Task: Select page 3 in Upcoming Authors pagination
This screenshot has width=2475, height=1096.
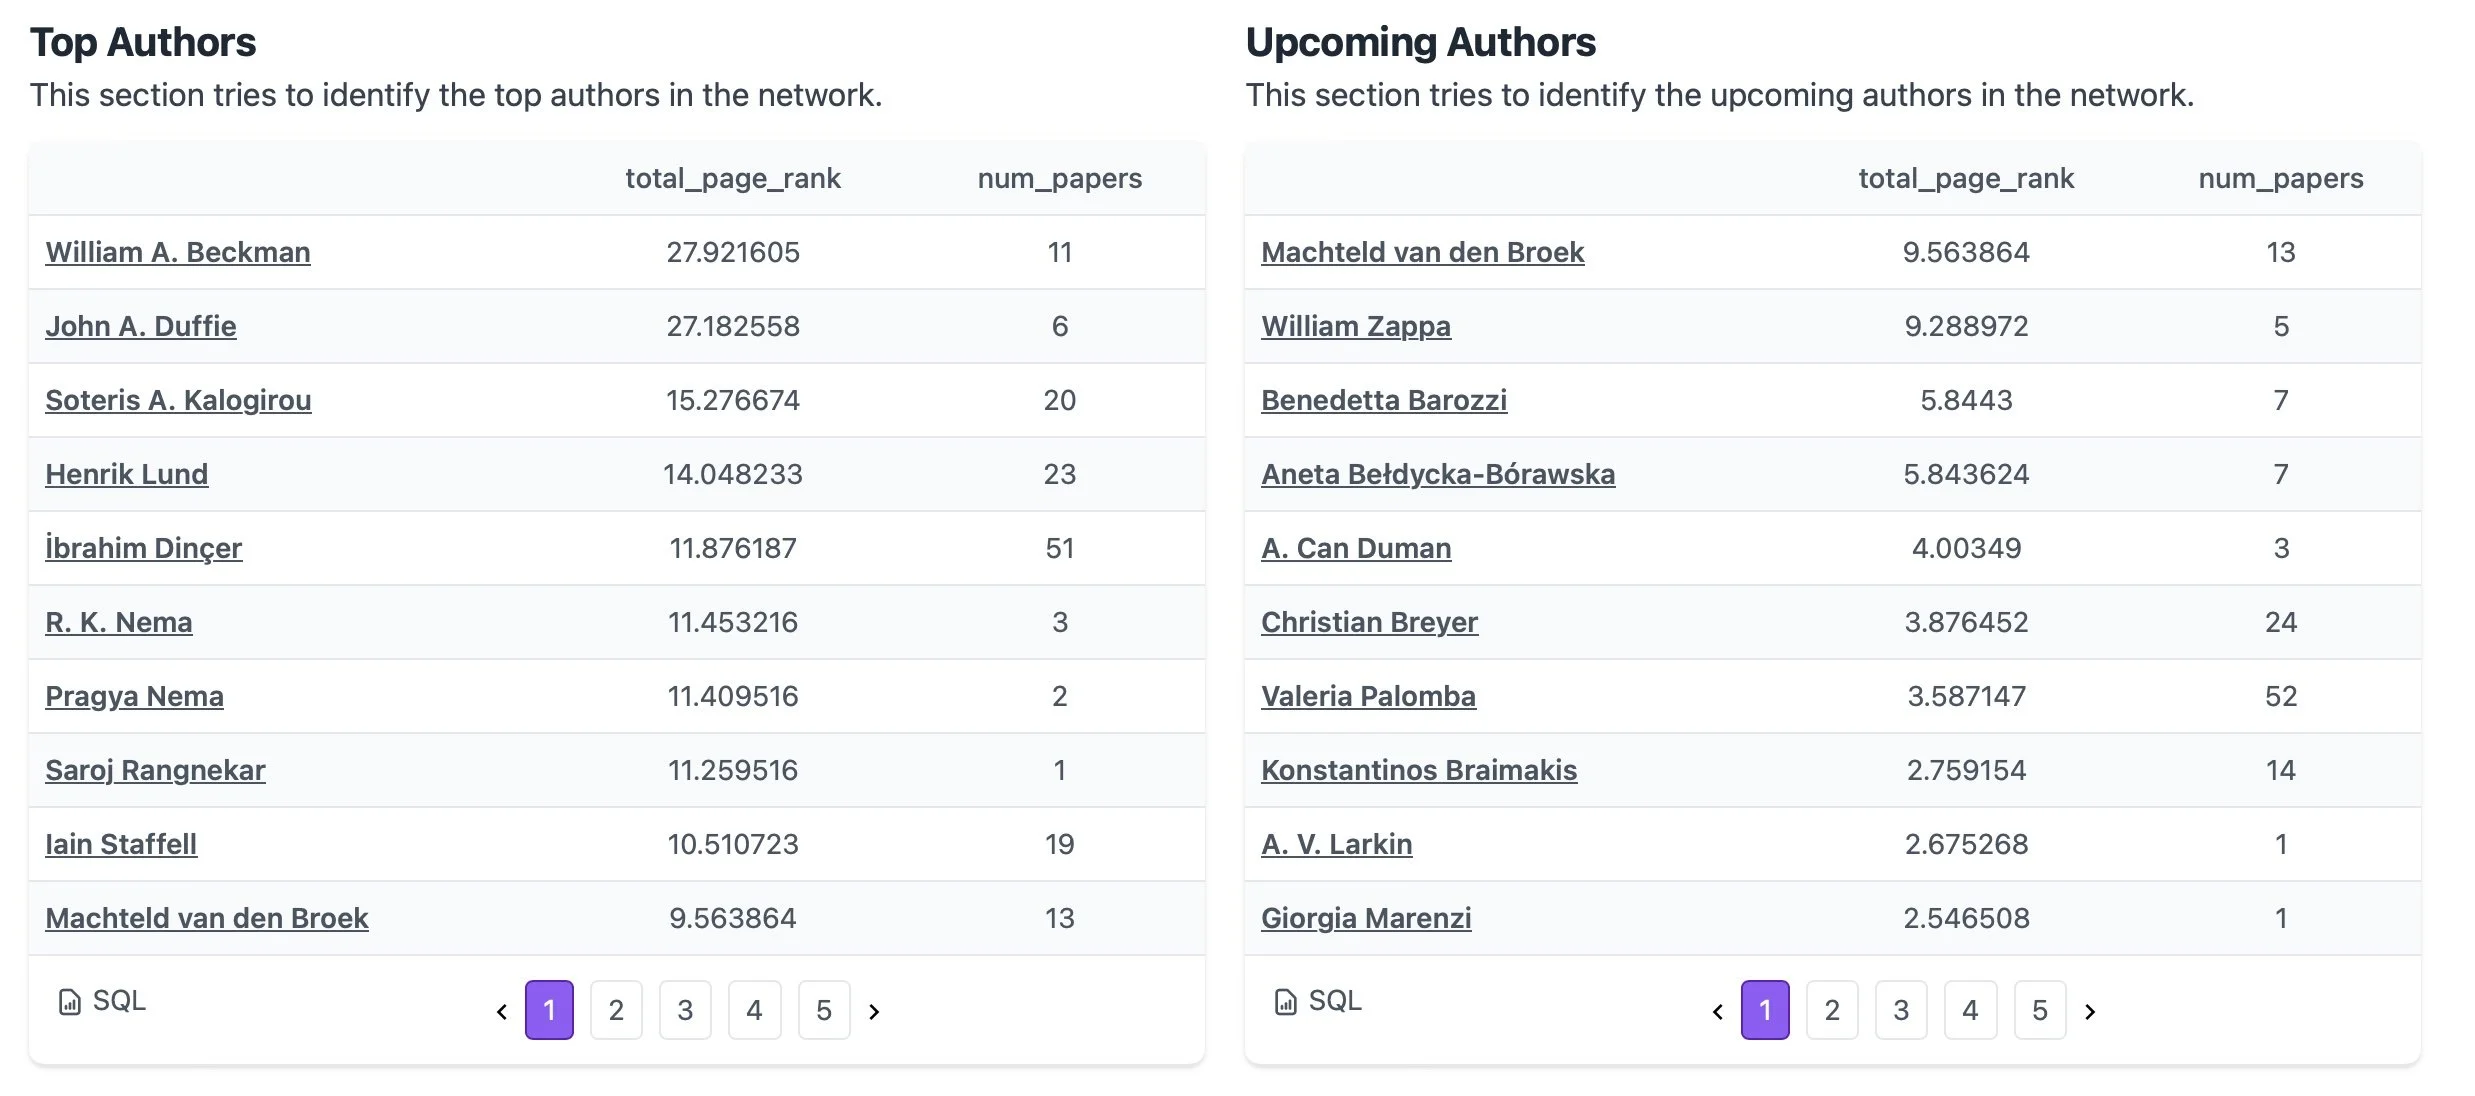Action: [1901, 1010]
